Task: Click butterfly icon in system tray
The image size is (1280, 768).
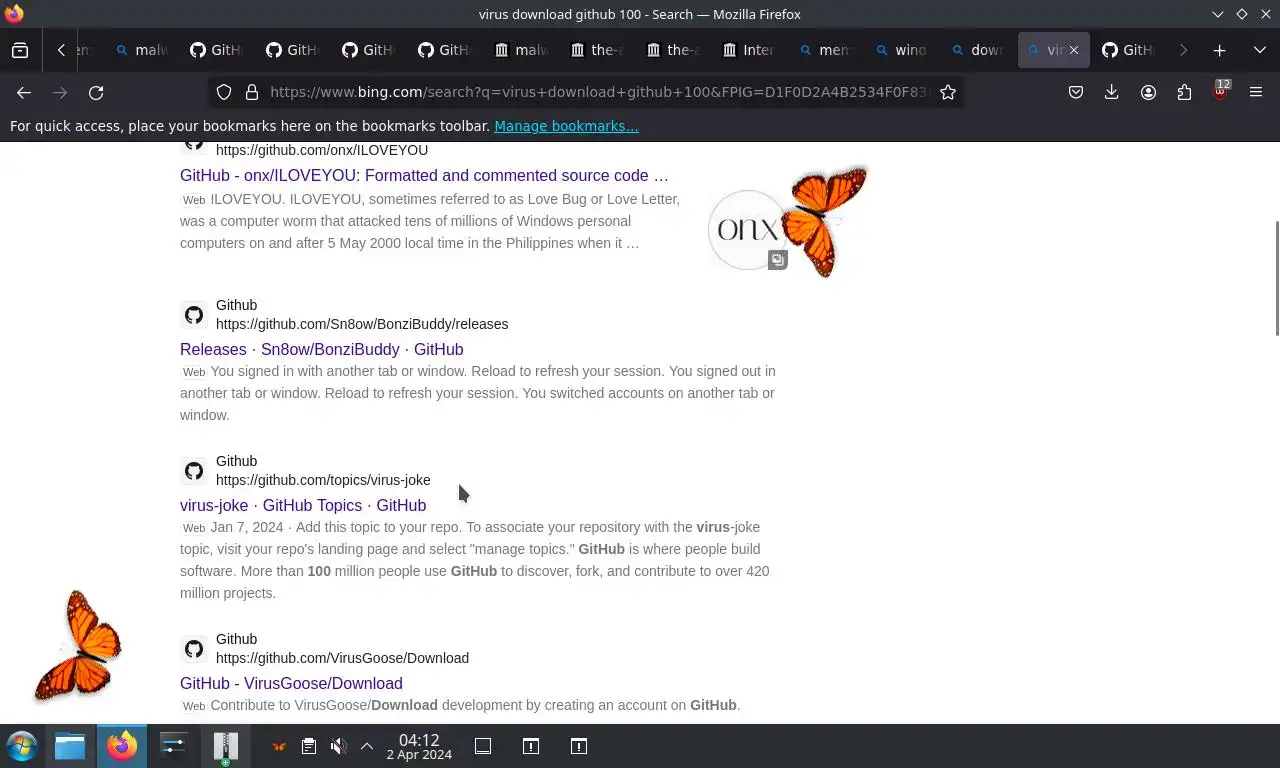Action: pos(279,746)
